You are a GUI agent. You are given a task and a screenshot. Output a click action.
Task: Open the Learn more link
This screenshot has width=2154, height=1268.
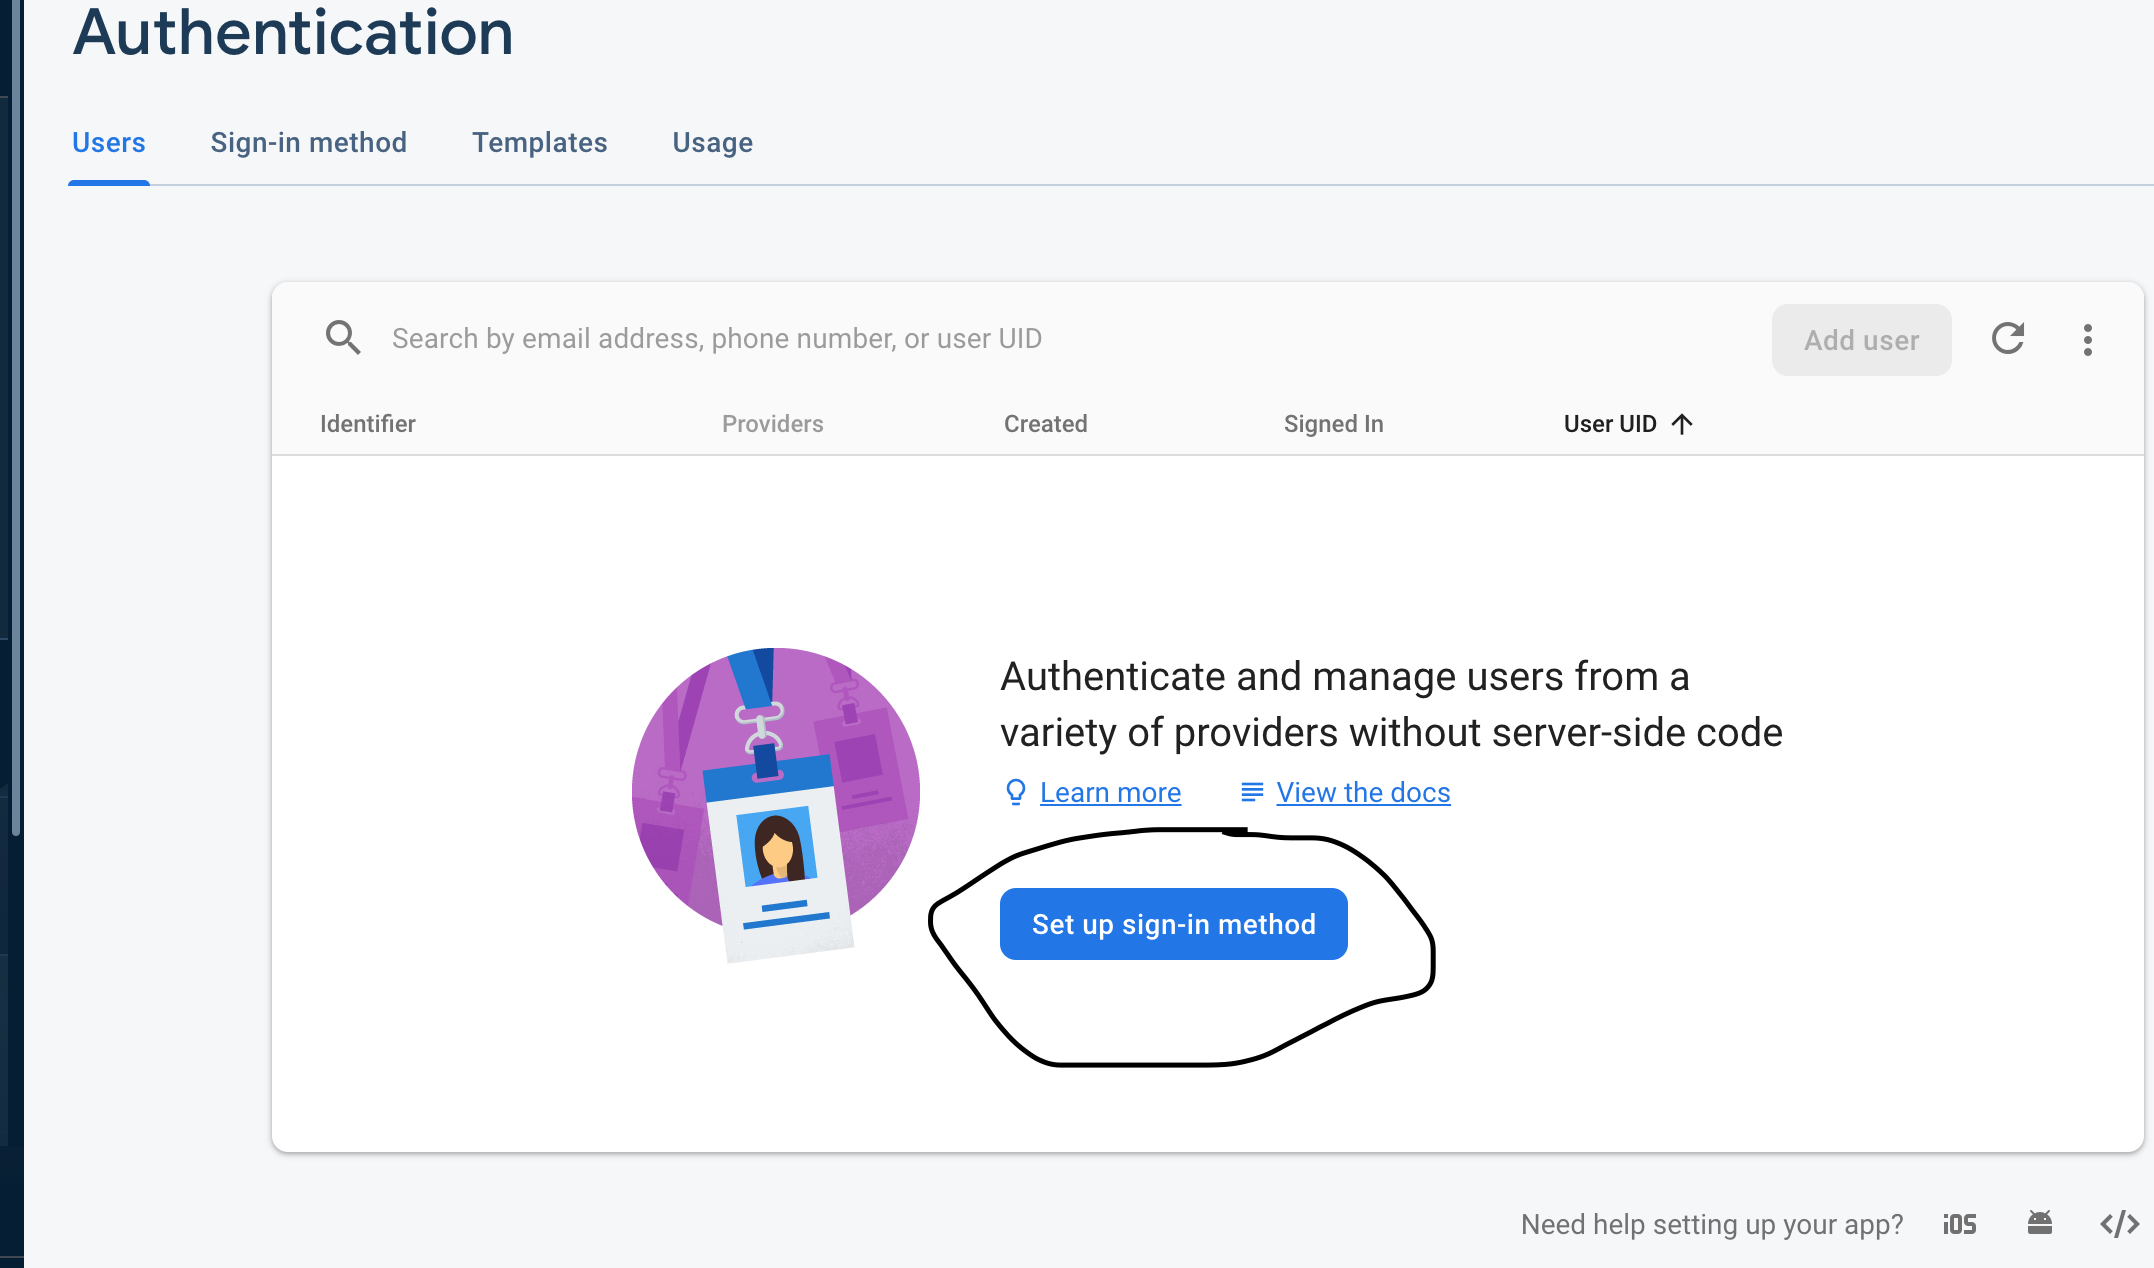[x=1110, y=792]
